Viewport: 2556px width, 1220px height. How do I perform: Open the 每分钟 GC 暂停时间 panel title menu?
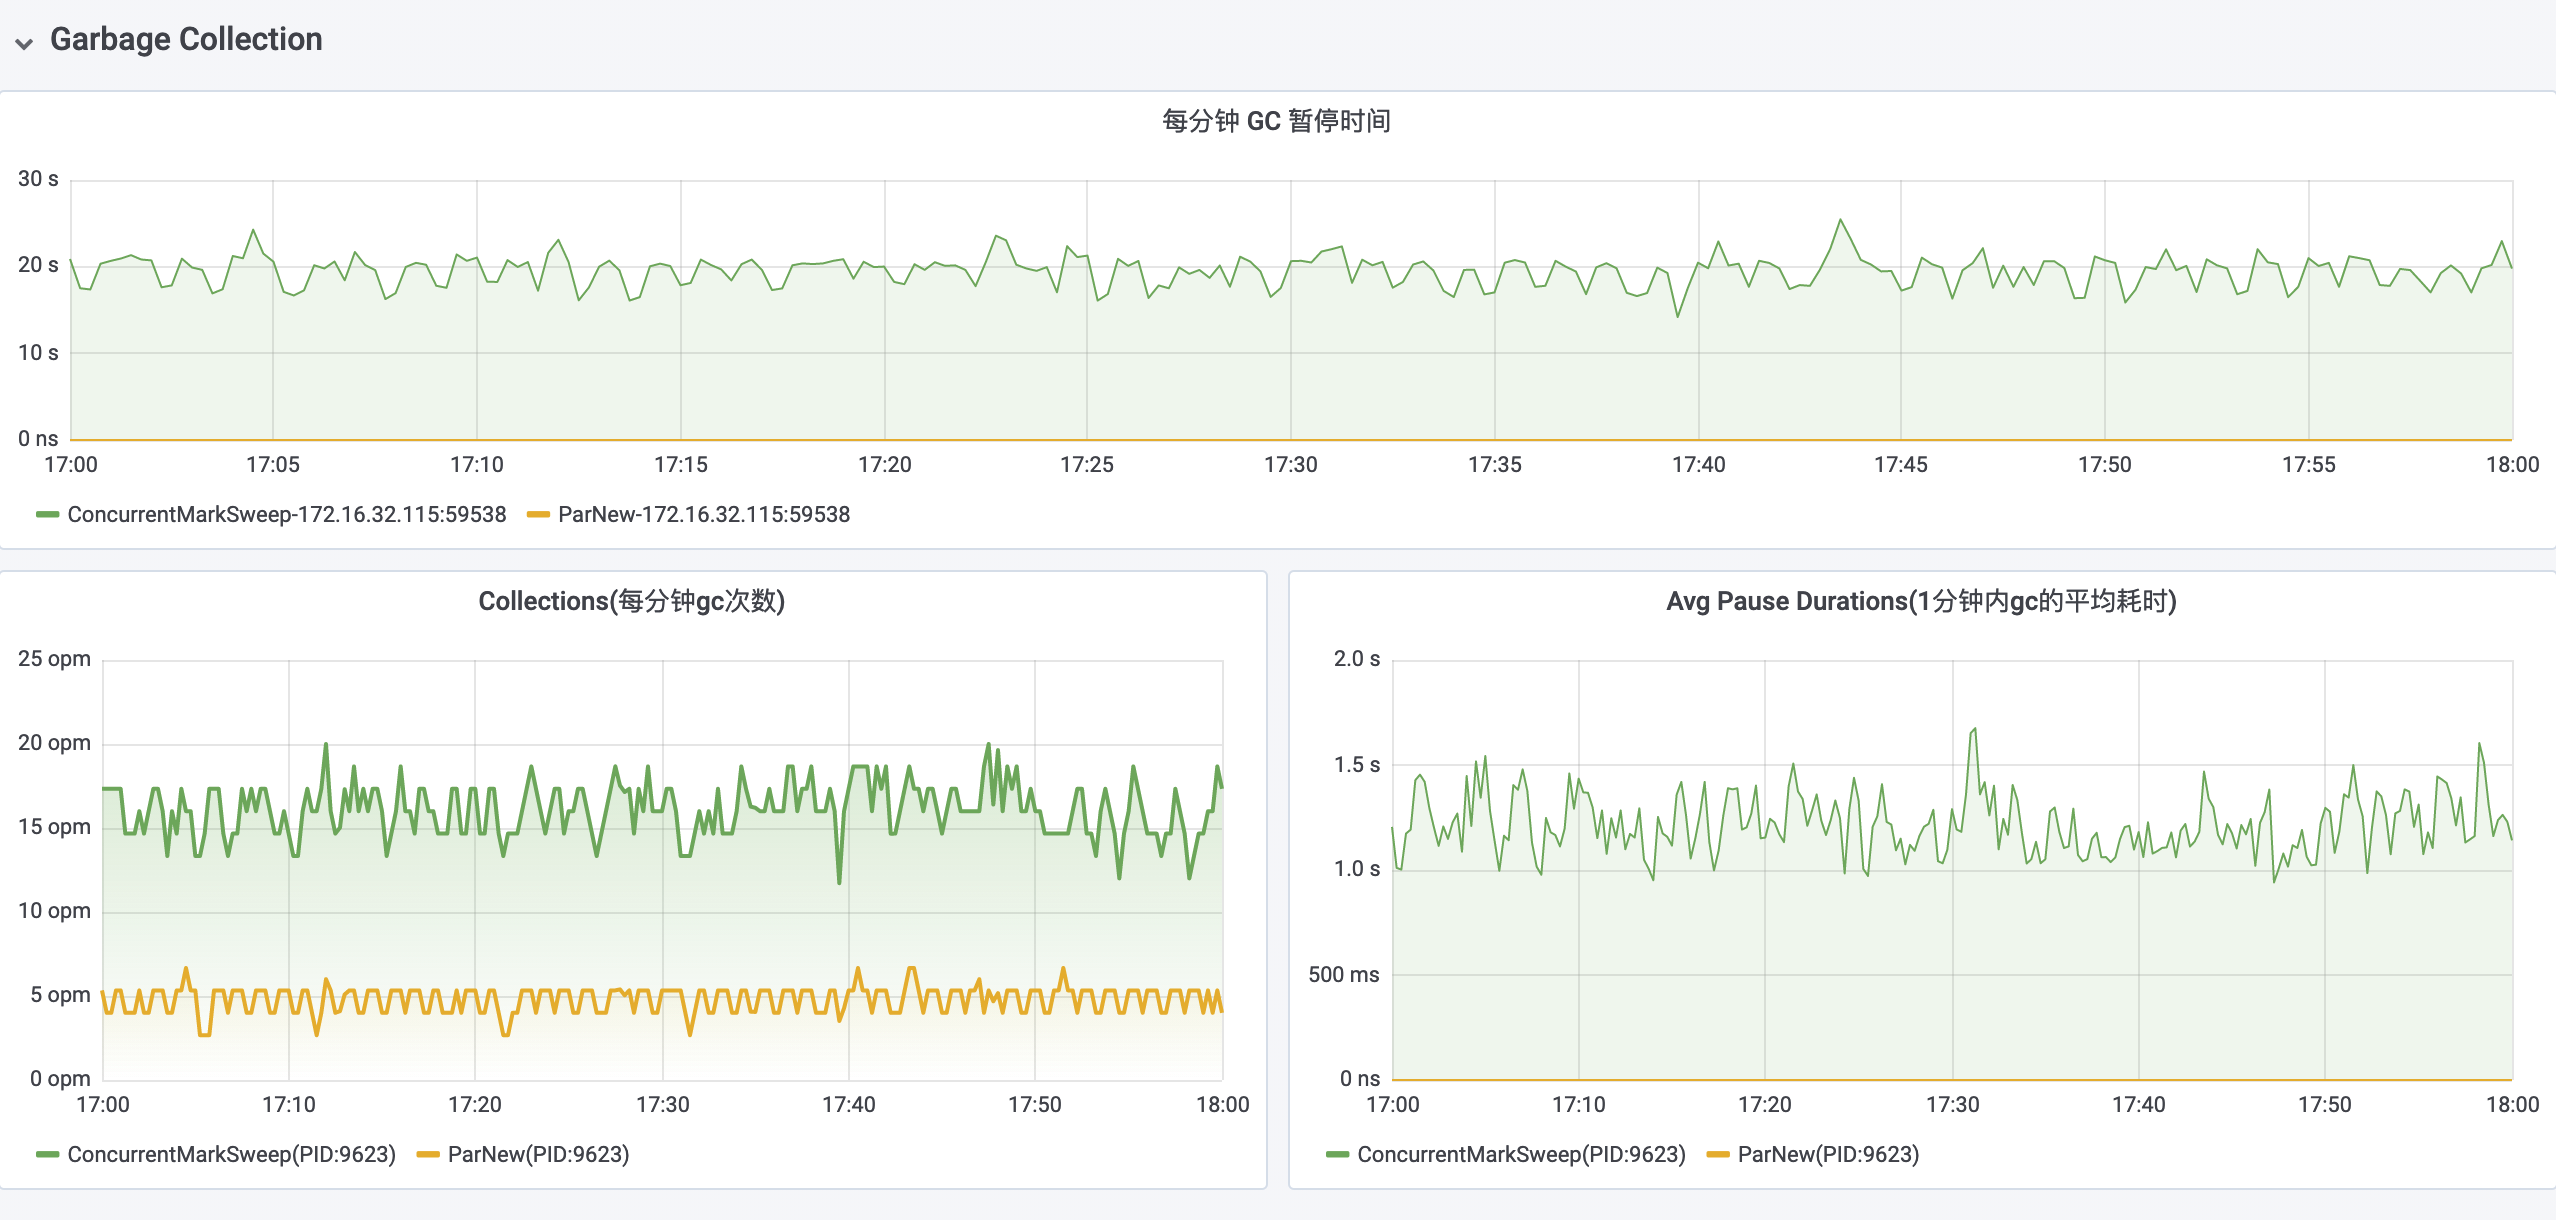point(1276,121)
